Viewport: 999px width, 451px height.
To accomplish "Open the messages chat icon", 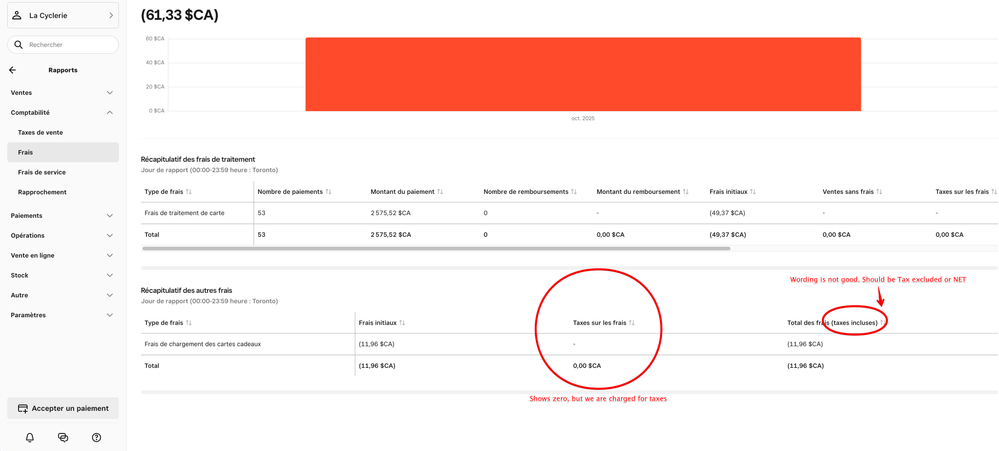I will pos(63,437).
